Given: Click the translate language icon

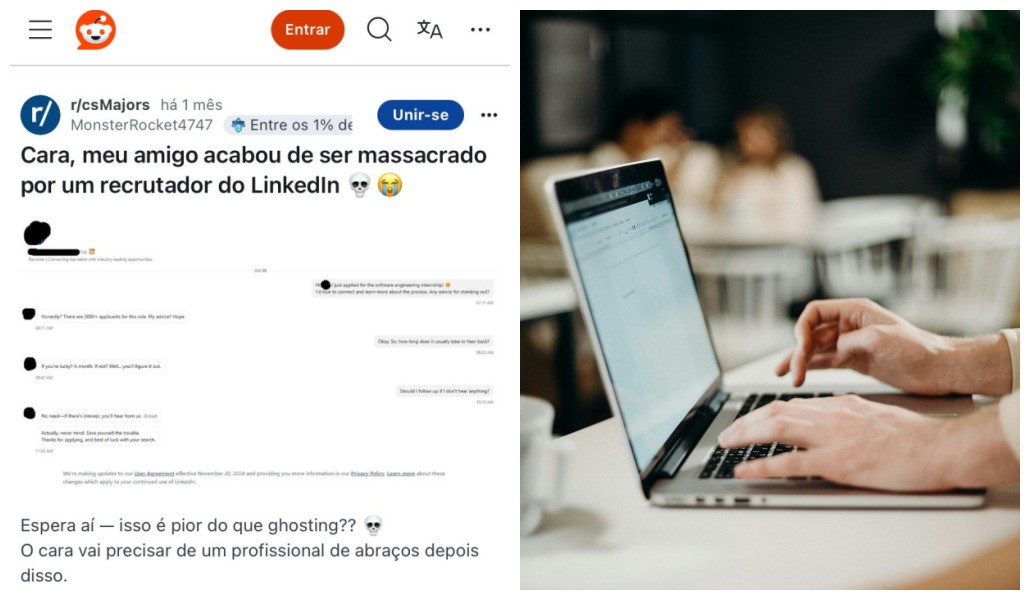Looking at the screenshot, I should click(x=430, y=30).
